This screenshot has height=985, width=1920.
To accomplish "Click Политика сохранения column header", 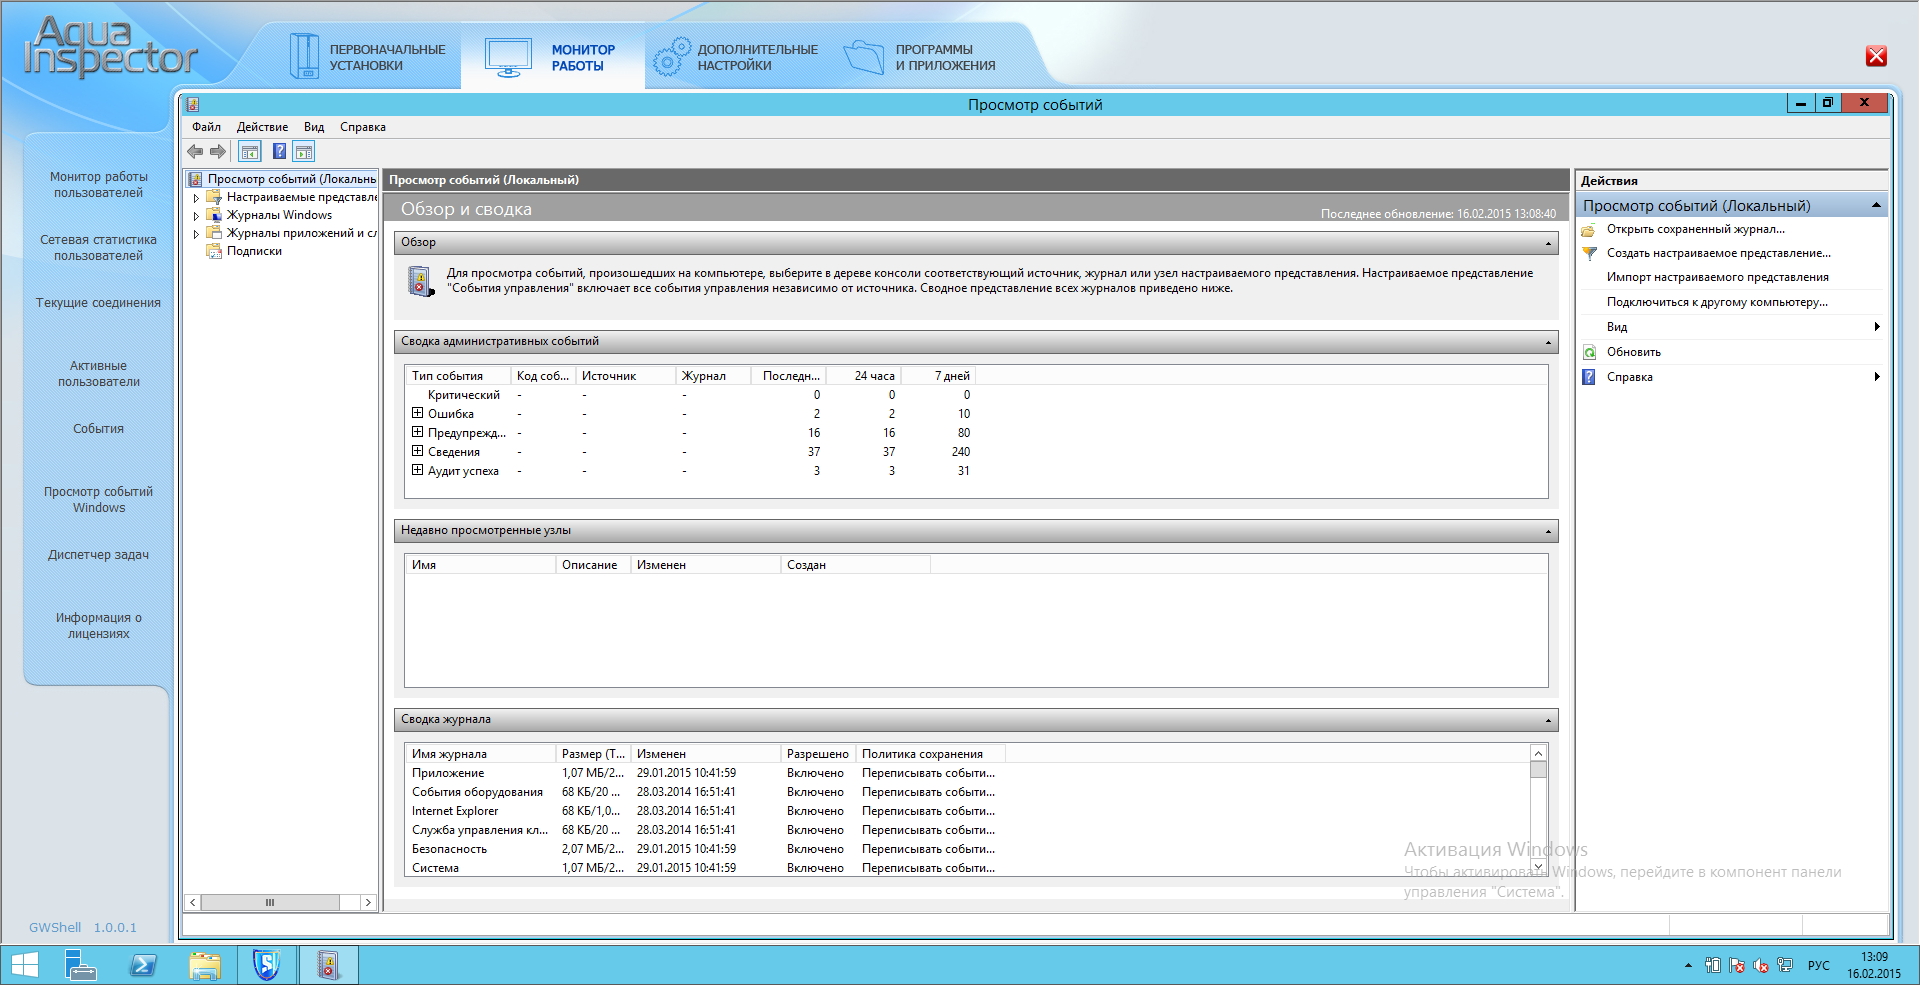I will click(930, 754).
